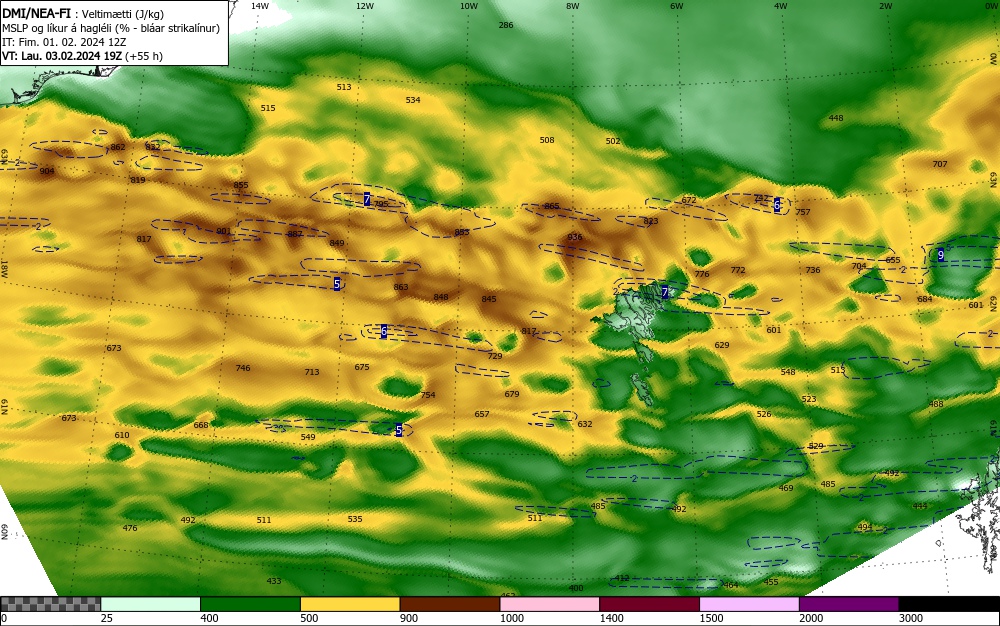Select the 772 value on the map
This screenshot has height=626, width=1000.
[738, 270]
